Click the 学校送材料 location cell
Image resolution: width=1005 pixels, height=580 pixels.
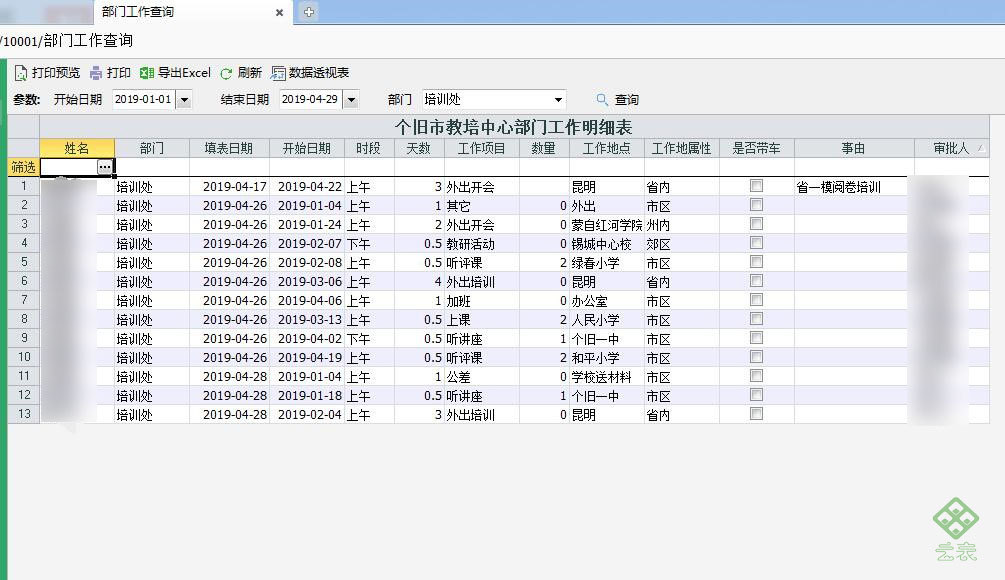pos(606,377)
